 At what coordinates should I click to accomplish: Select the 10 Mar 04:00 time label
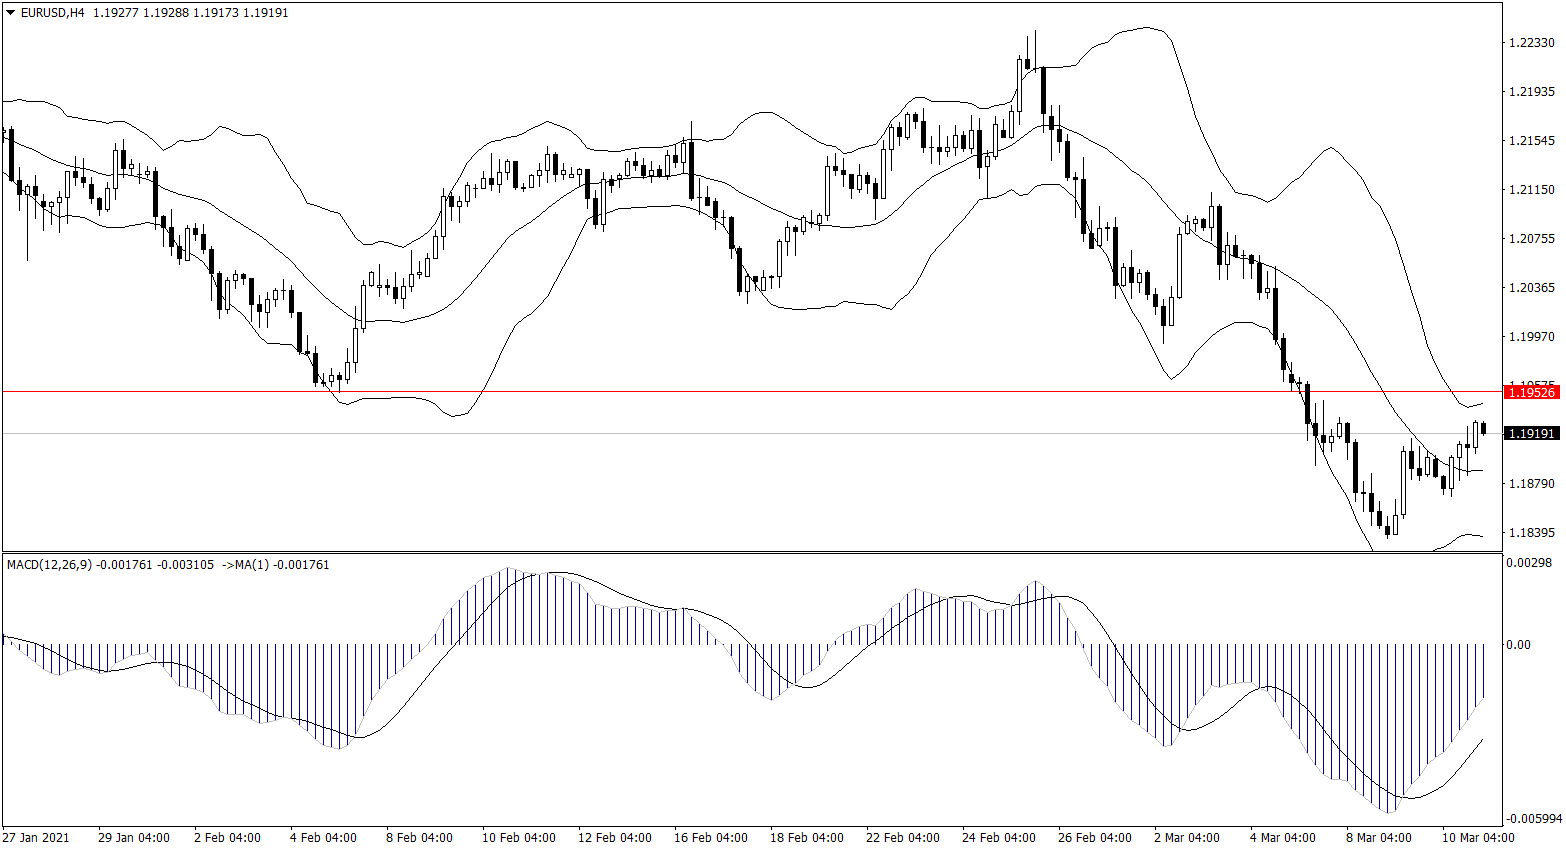[1477, 838]
